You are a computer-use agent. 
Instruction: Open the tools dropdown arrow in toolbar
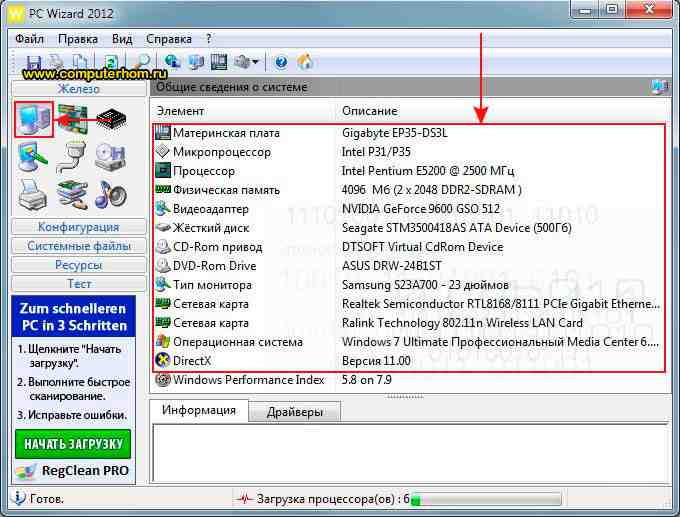tap(255, 62)
